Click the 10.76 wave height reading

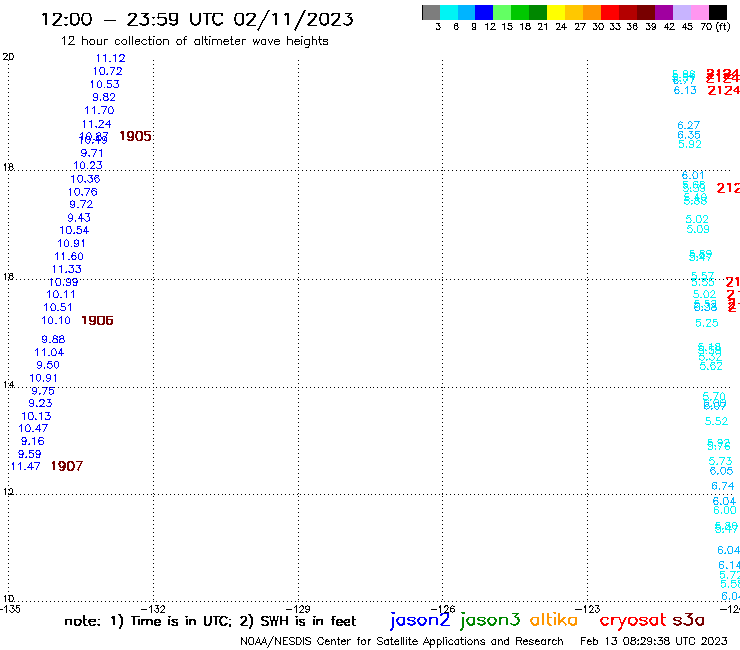click(83, 192)
